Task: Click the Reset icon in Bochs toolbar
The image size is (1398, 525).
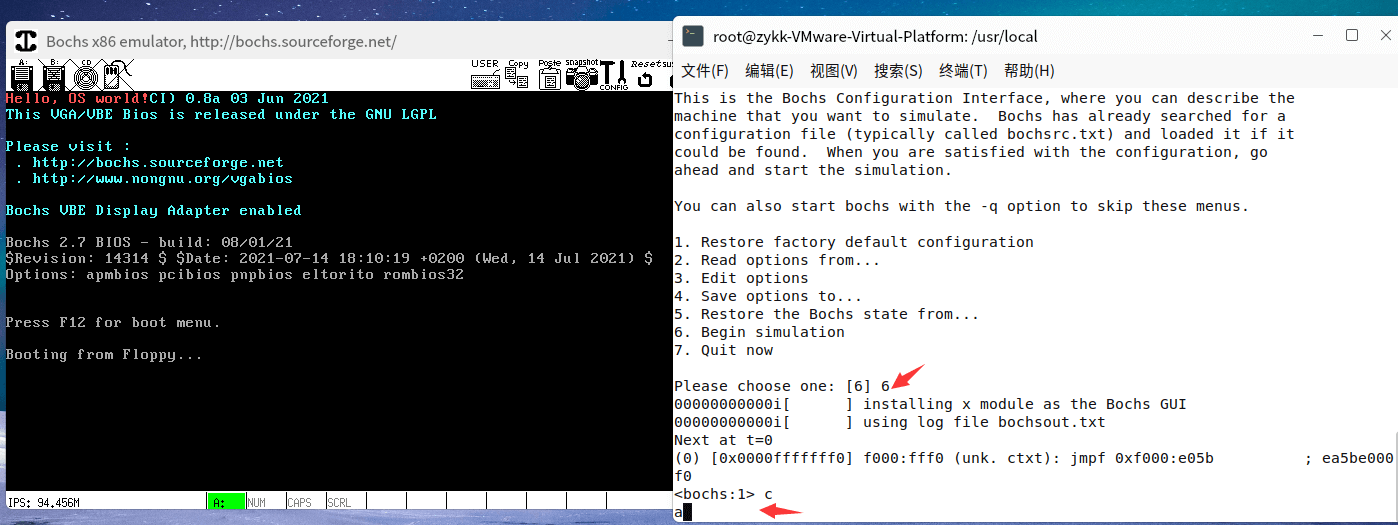Action: [x=645, y=75]
